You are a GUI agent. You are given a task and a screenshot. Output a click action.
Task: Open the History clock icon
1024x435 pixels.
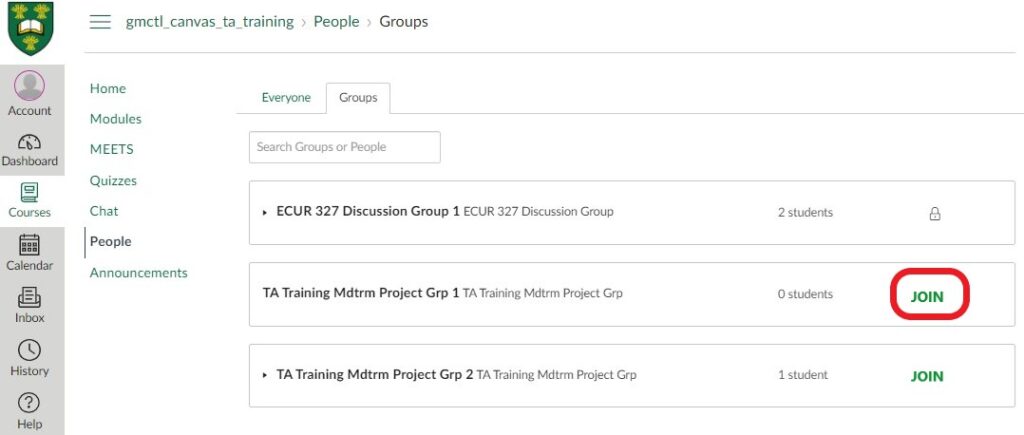(30, 350)
